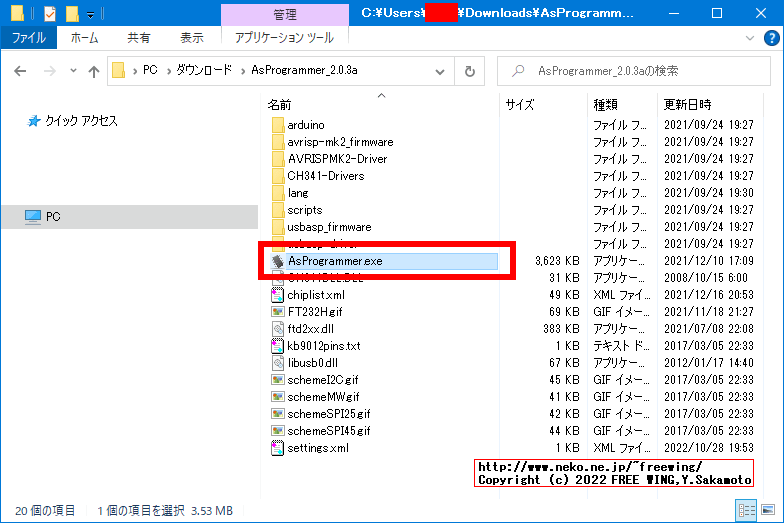Open Explorer help with question mark
784x523 pixels.
pos(772,38)
